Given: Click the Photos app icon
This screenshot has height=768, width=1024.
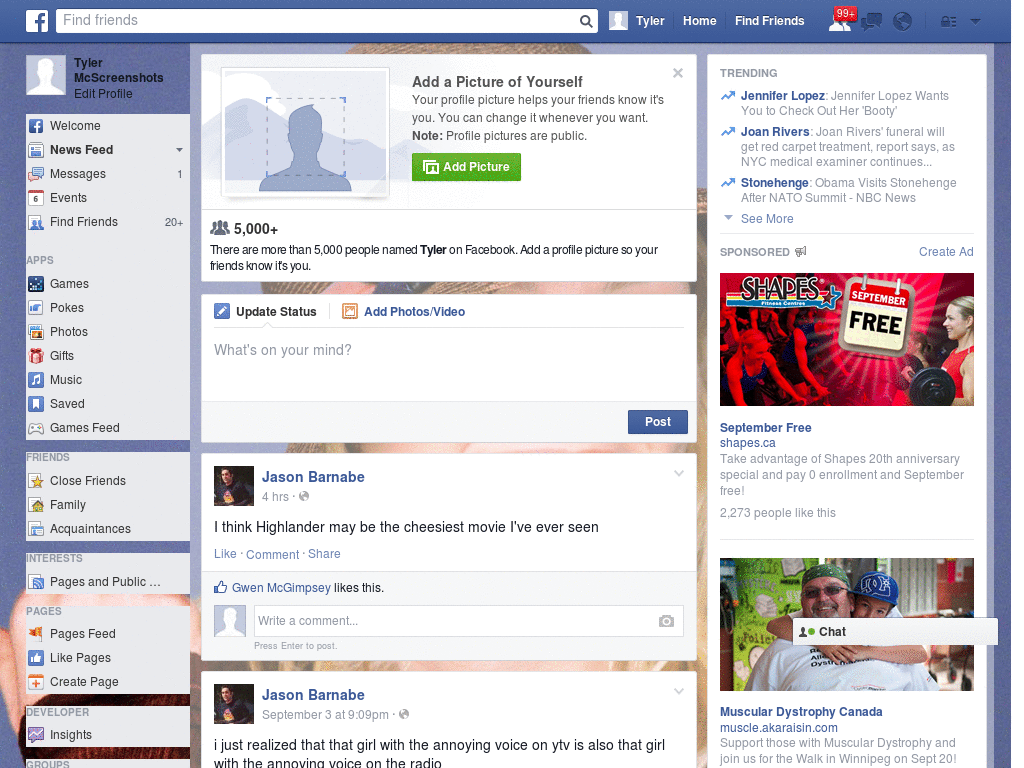Looking at the screenshot, I should pyautogui.click(x=36, y=332).
